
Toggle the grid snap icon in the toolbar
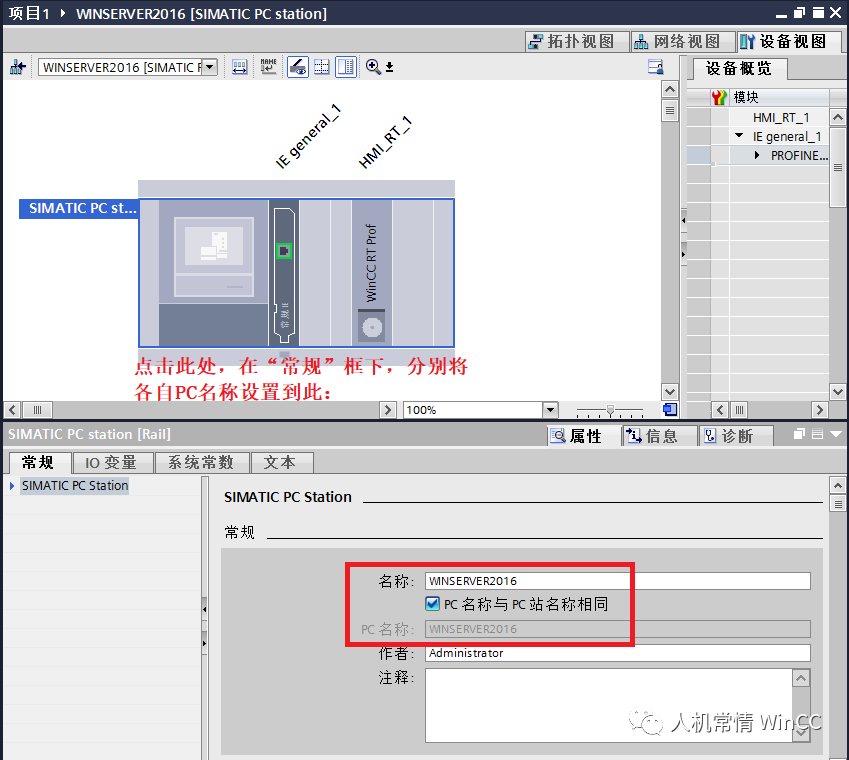click(322, 67)
